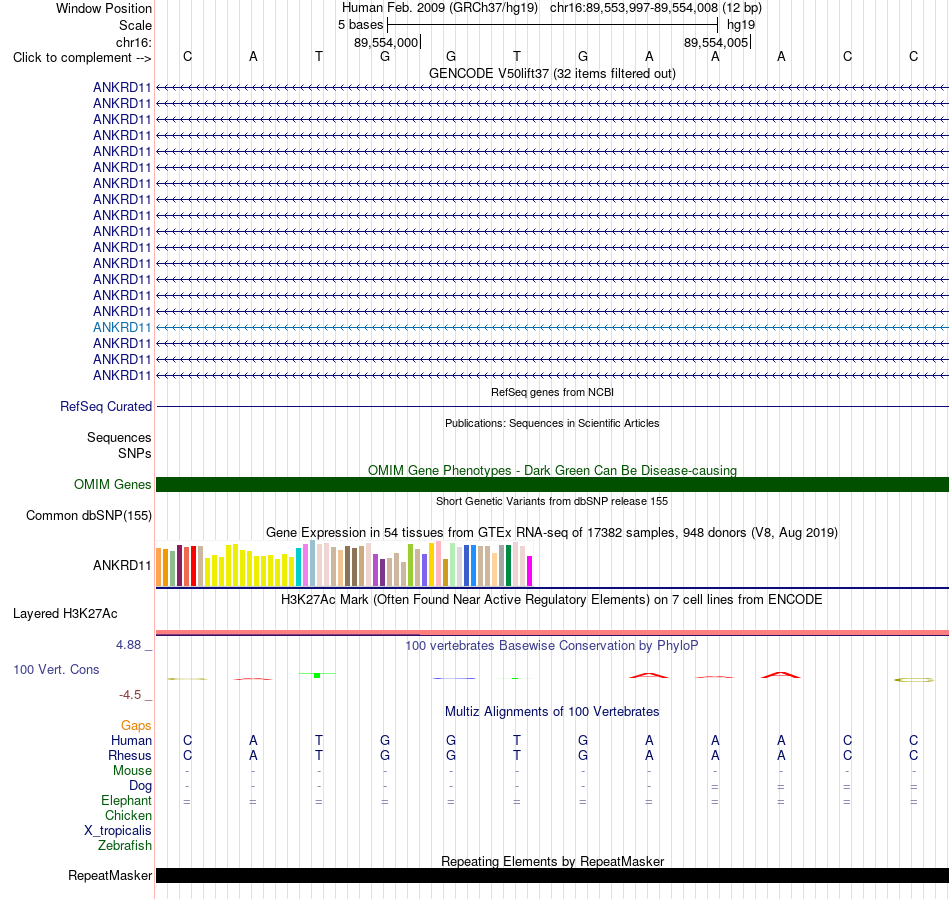Open RefSeq genes from NCBI title
The image size is (950, 899).
pos(552,392)
